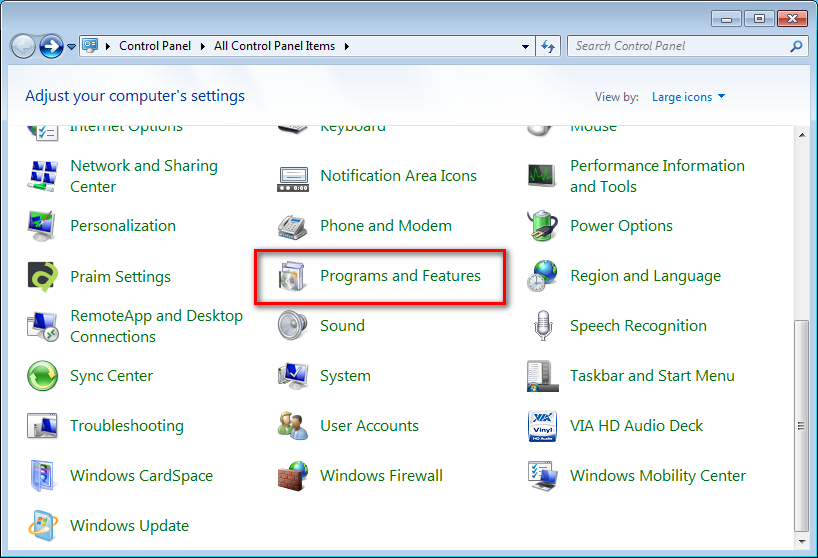The image size is (818, 558).
Task: Click the Phone and Modem telephone icon
Action: [x=293, y=226]
